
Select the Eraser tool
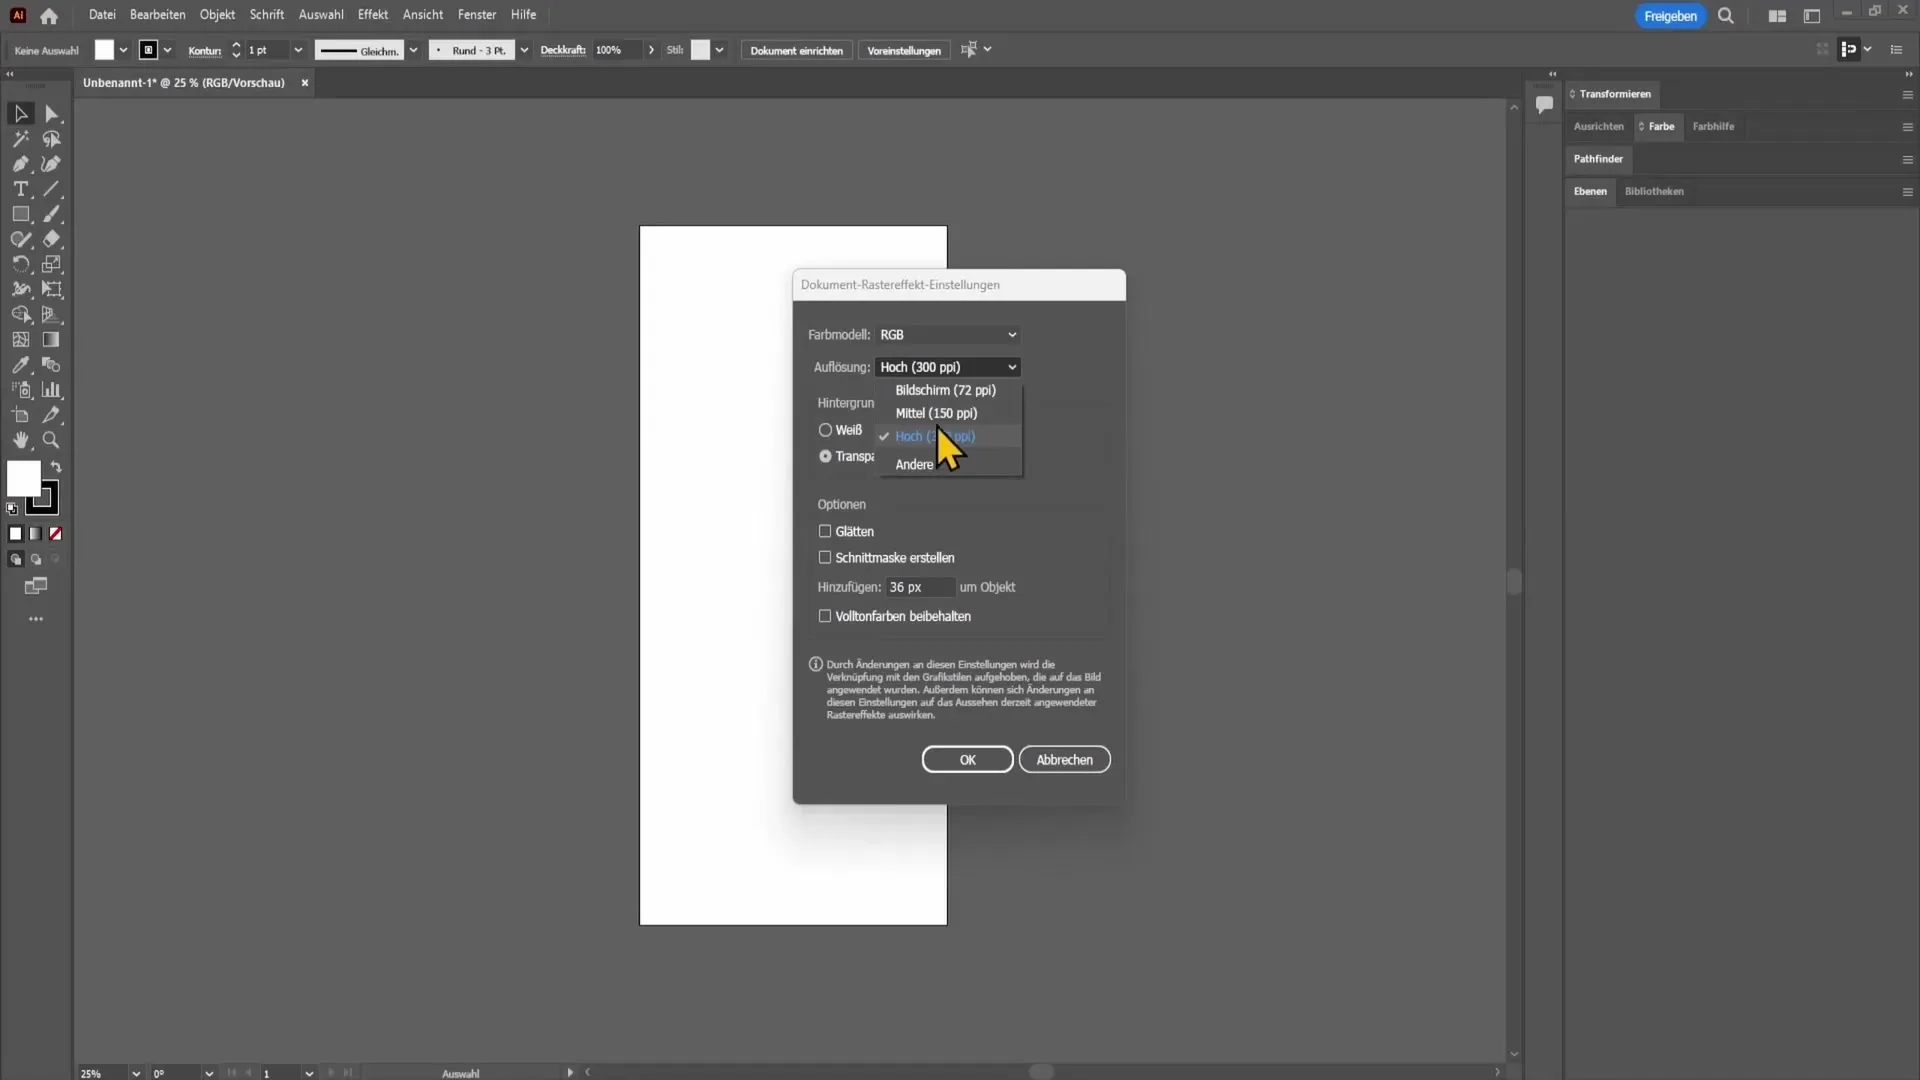[52, 239]
